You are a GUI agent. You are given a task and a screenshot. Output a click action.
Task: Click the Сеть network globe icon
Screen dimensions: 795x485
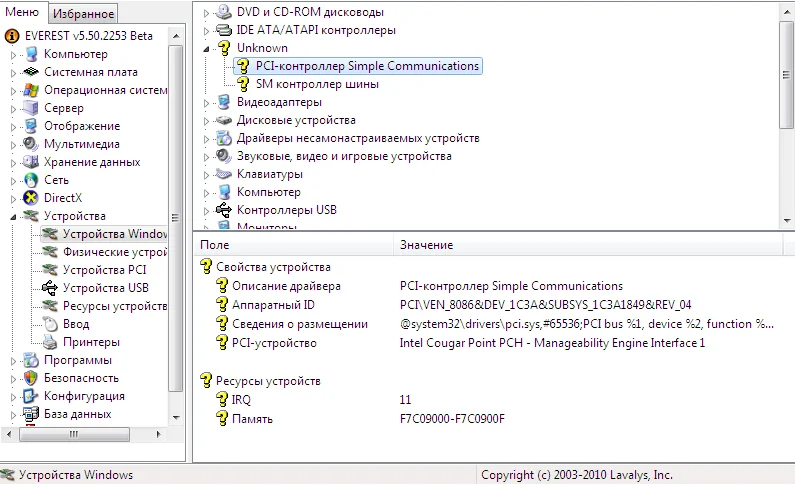31,180
